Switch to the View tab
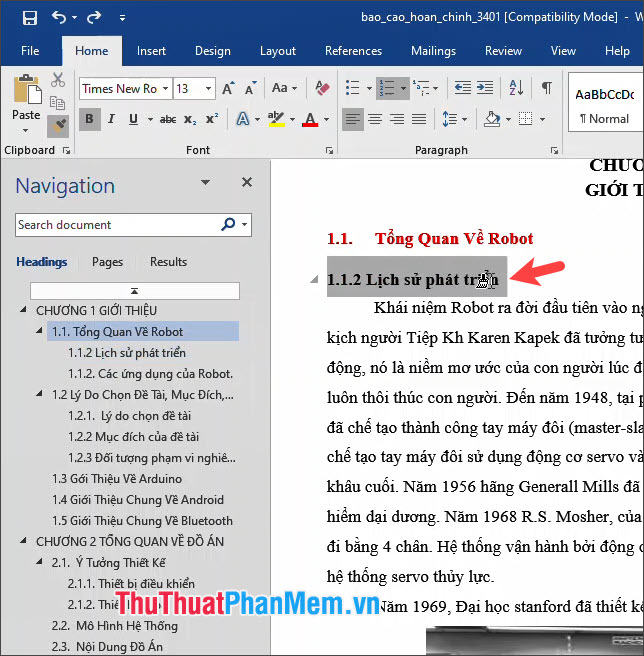 pyautogui.click(x=563, y=51)
